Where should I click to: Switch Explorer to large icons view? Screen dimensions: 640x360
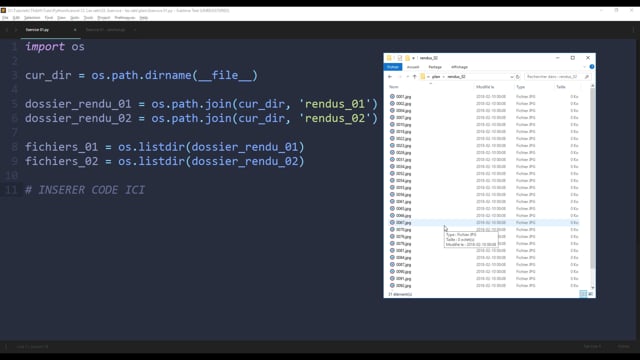coord(590,294)
